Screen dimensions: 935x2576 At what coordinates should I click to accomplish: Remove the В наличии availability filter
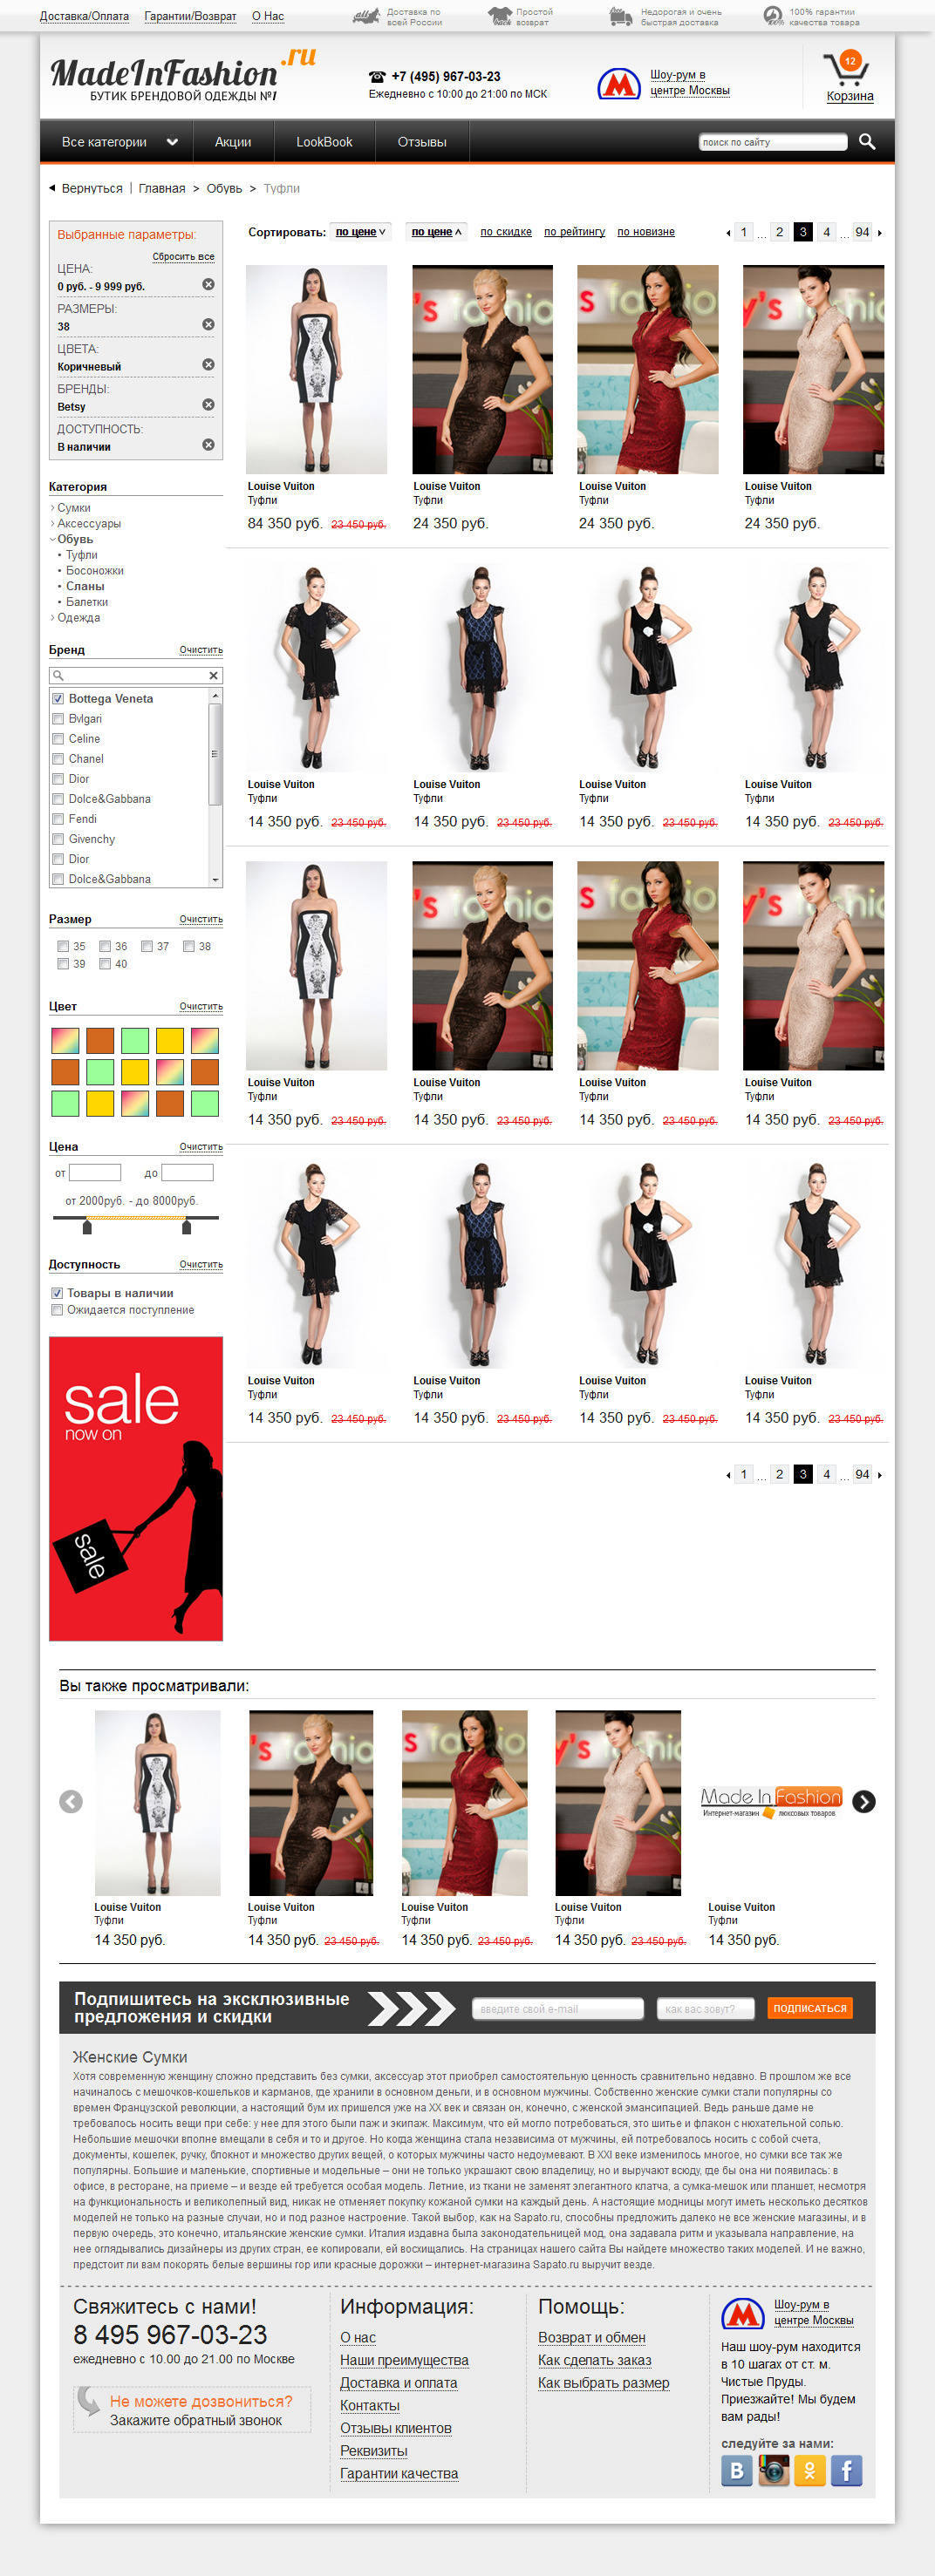(x=208, y=444)
